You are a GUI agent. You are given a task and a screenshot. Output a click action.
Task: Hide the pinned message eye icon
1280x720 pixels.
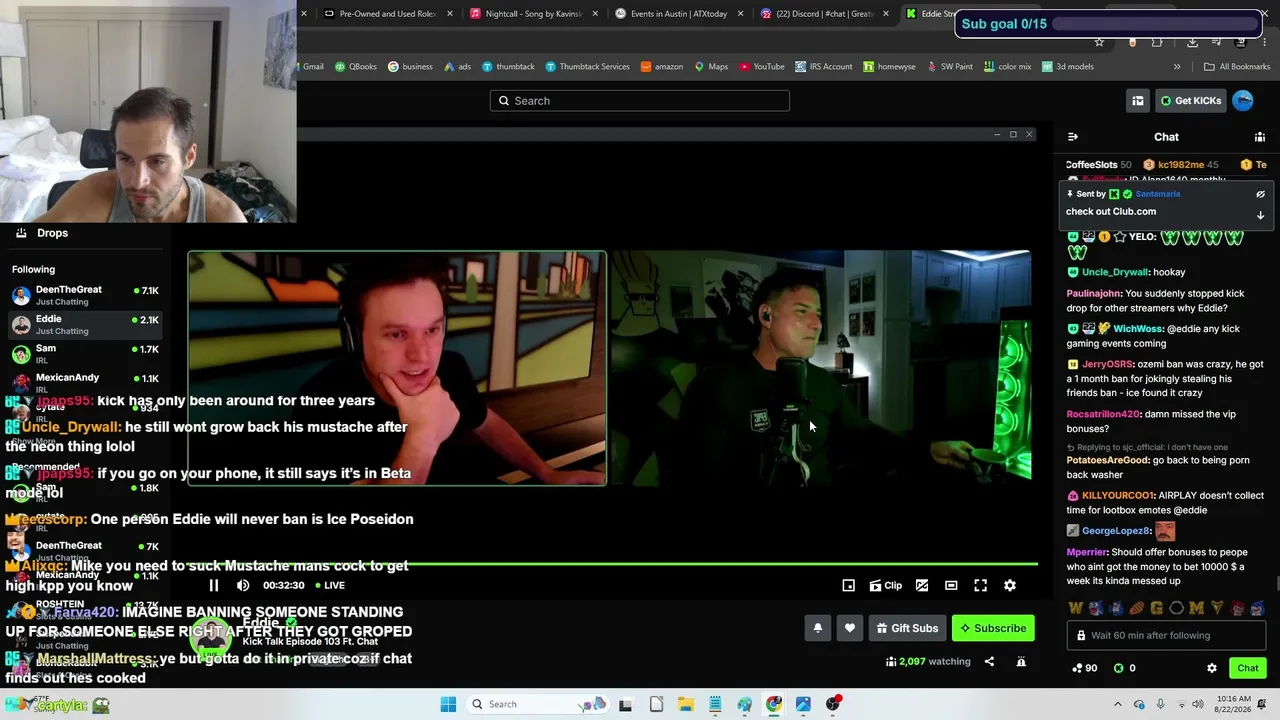[1260, 194]
